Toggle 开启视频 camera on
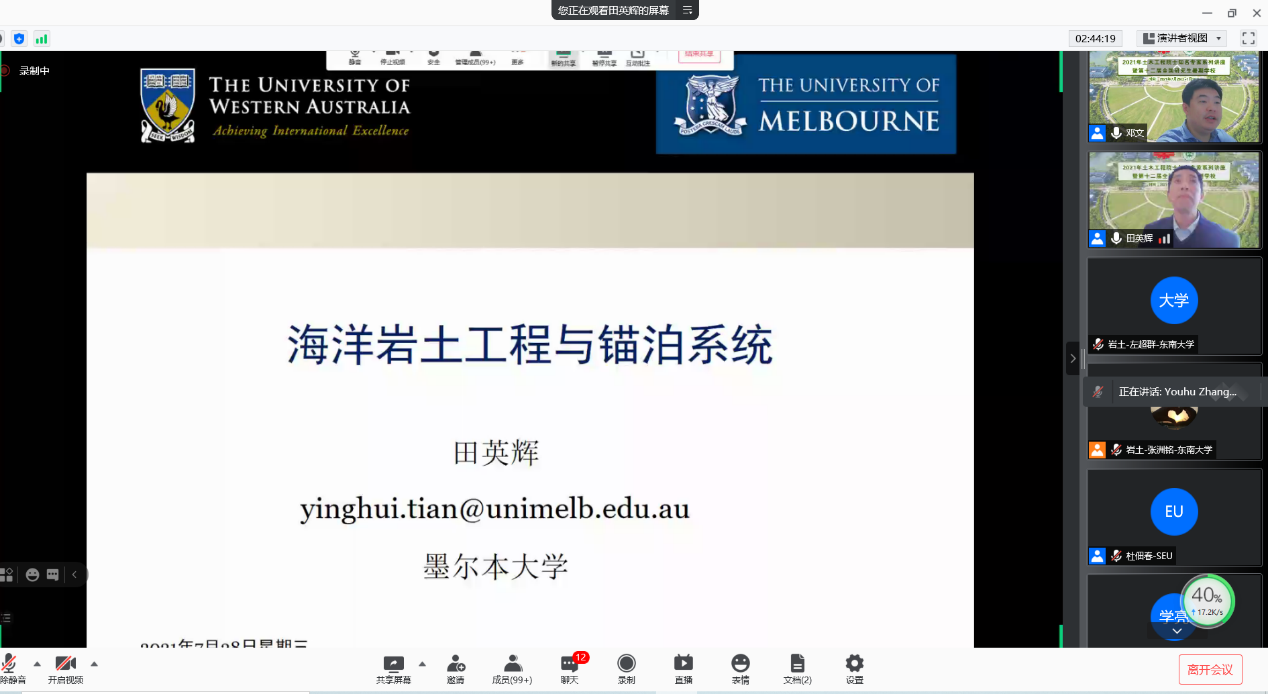Image resolution: width=1268 pixels, height=694 pixels. tap(66, 664)
